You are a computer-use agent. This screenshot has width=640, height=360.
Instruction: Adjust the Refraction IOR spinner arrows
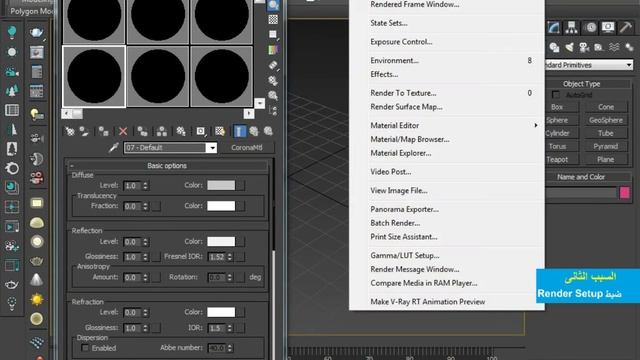(230, 328)
